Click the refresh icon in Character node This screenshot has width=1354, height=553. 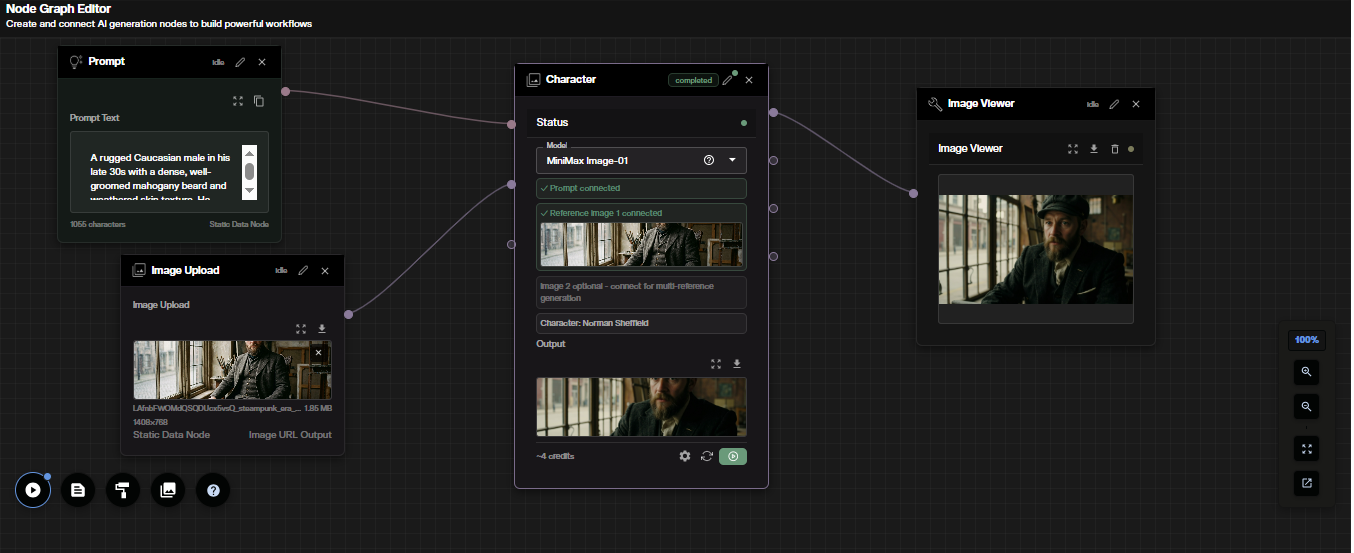point(707,456)
